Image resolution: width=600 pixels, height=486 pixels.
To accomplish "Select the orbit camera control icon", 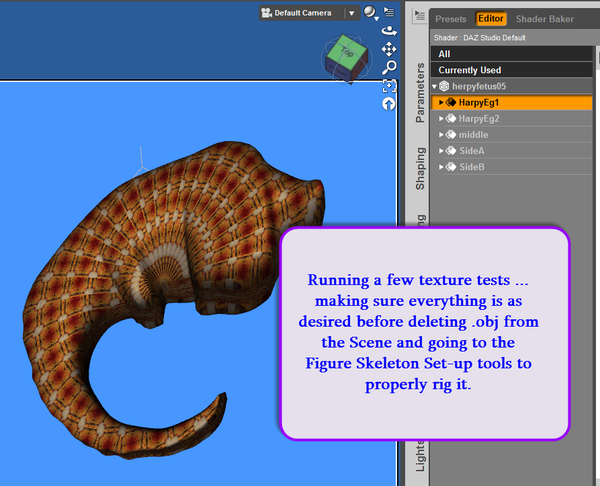I will pos(389,31).
